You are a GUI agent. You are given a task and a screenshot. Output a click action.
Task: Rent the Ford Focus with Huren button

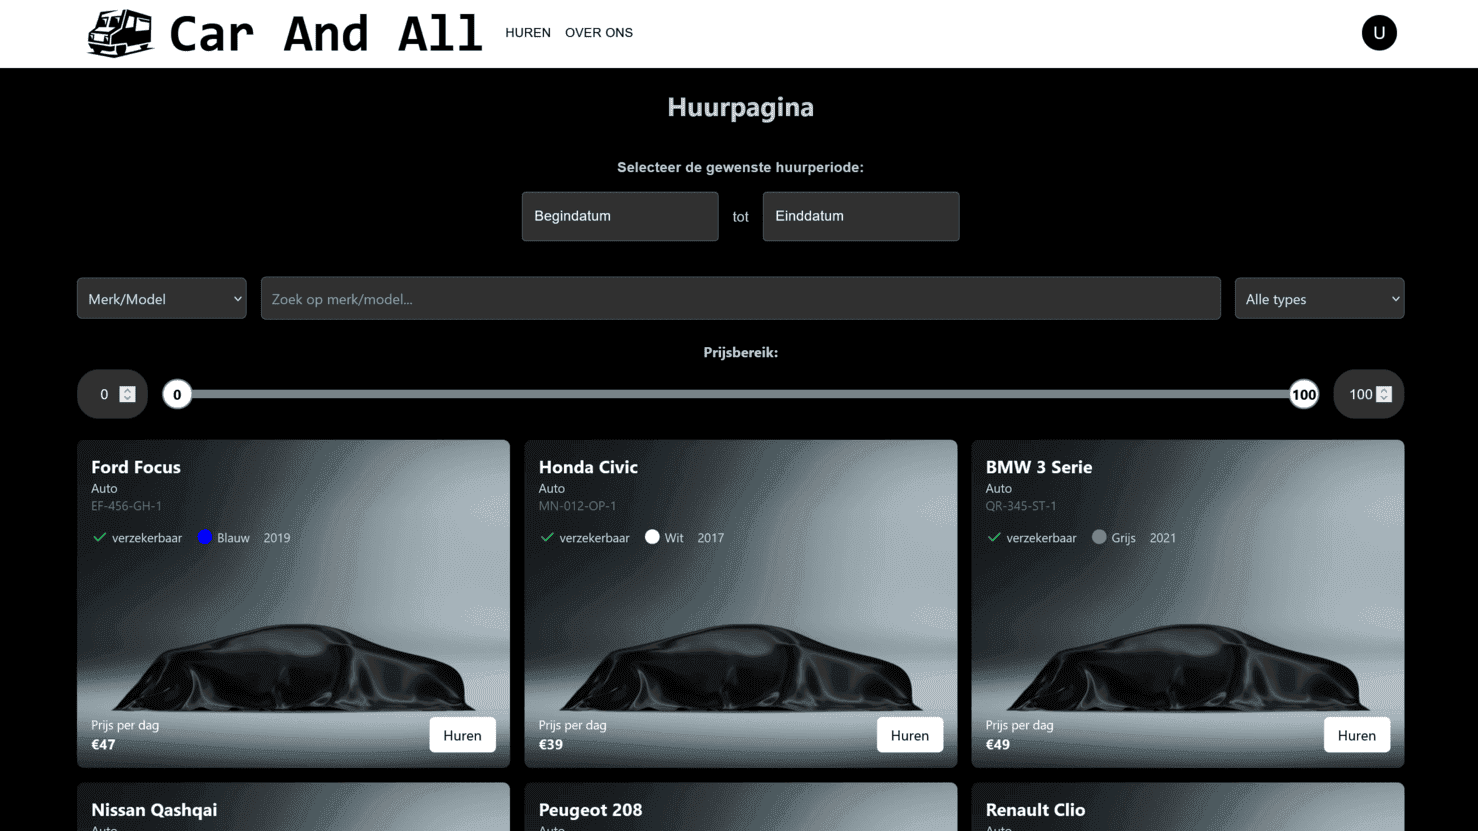pos(462,735)
